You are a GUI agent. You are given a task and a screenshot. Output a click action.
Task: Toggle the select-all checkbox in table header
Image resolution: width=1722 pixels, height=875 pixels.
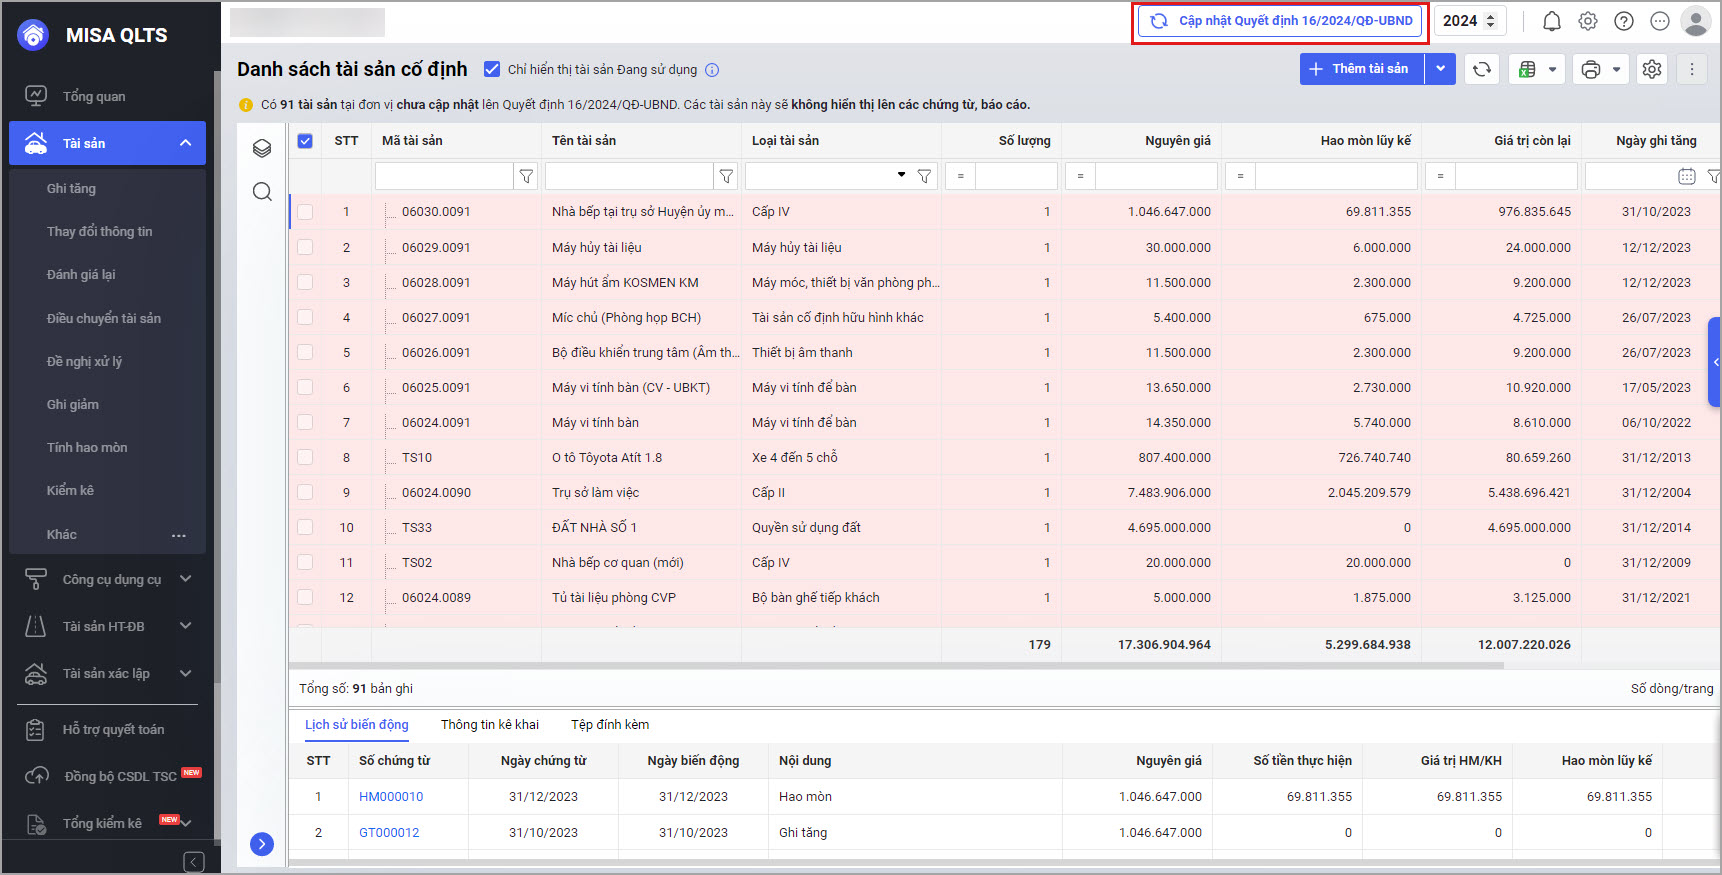pos(305,141)
